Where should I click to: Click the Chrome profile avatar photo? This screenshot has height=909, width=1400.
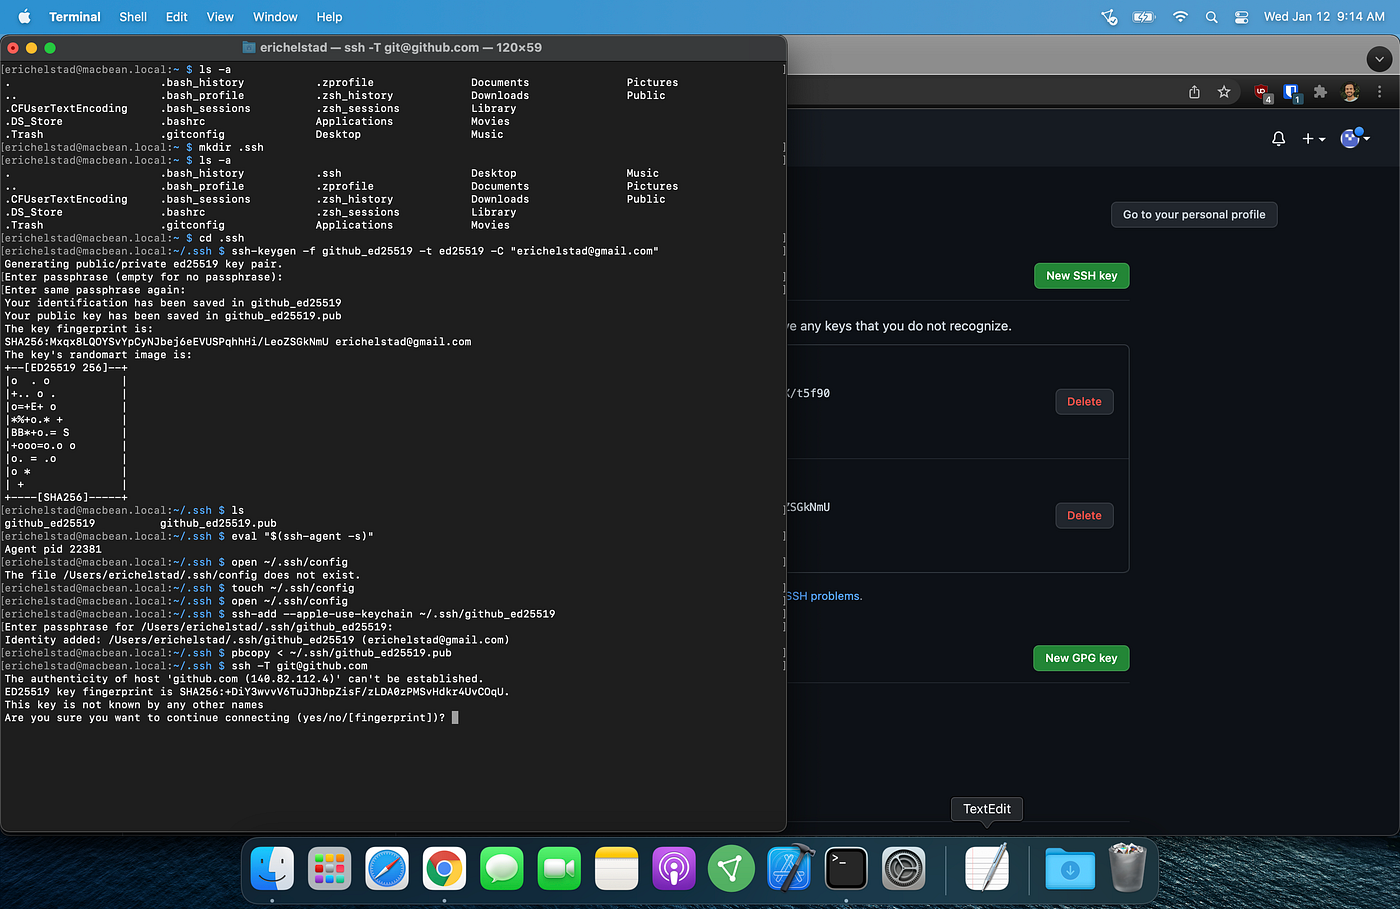1350,92
